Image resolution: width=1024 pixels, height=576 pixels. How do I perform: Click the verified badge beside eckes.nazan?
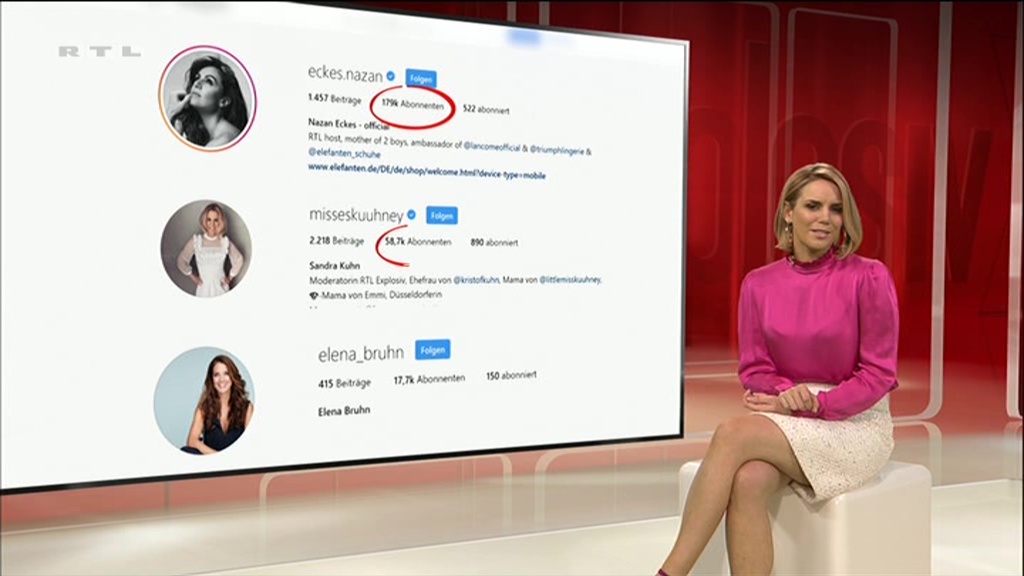391,76
